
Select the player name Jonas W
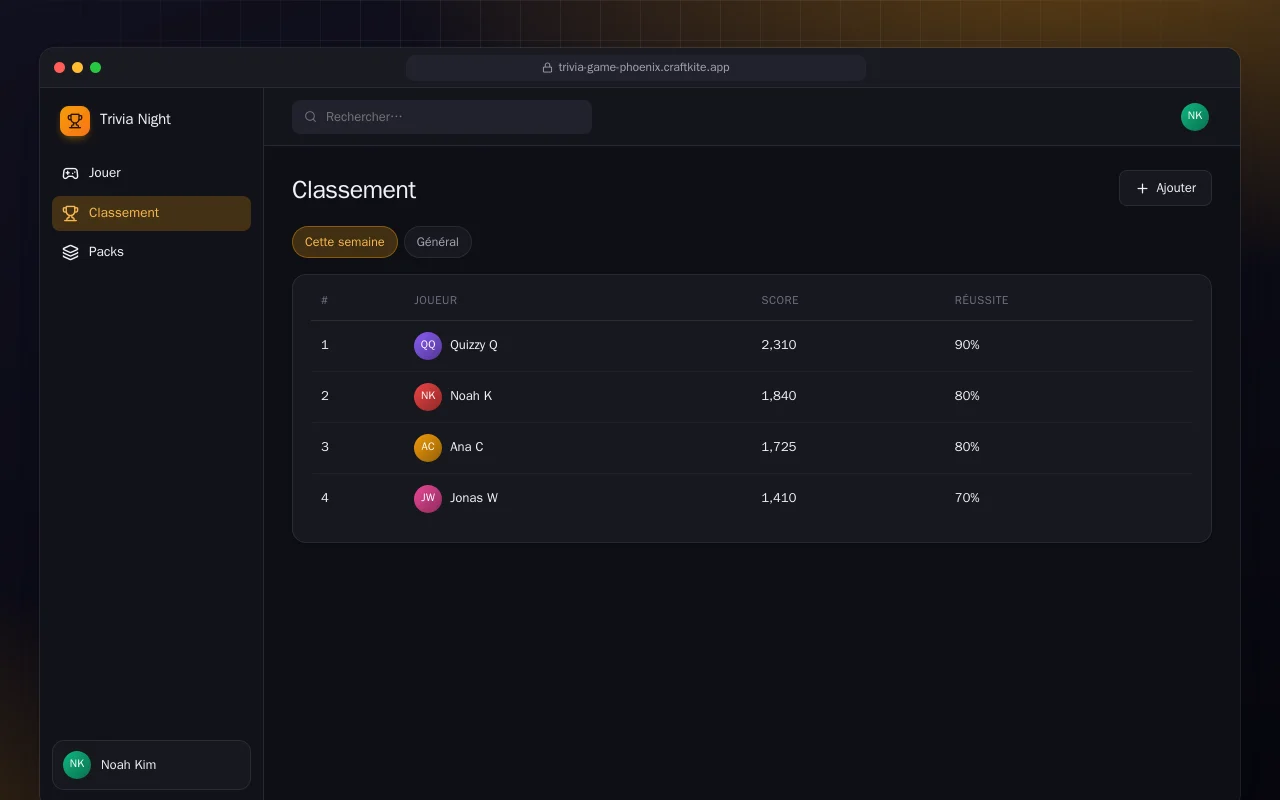point(474,498)
